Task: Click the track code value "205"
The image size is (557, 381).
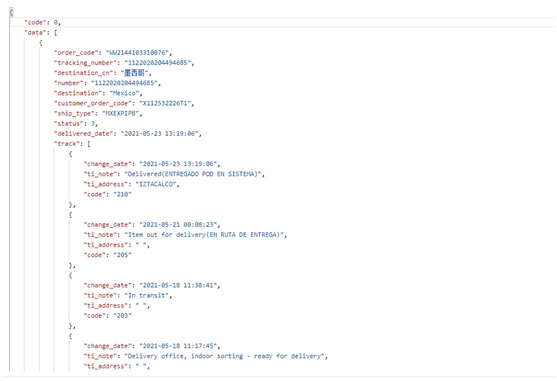Action: (122, 255)
